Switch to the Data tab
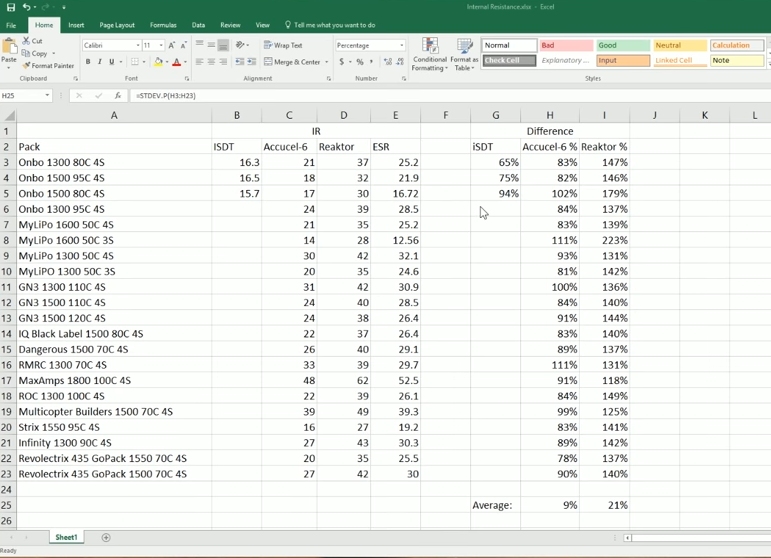 [x=198, y=25]
